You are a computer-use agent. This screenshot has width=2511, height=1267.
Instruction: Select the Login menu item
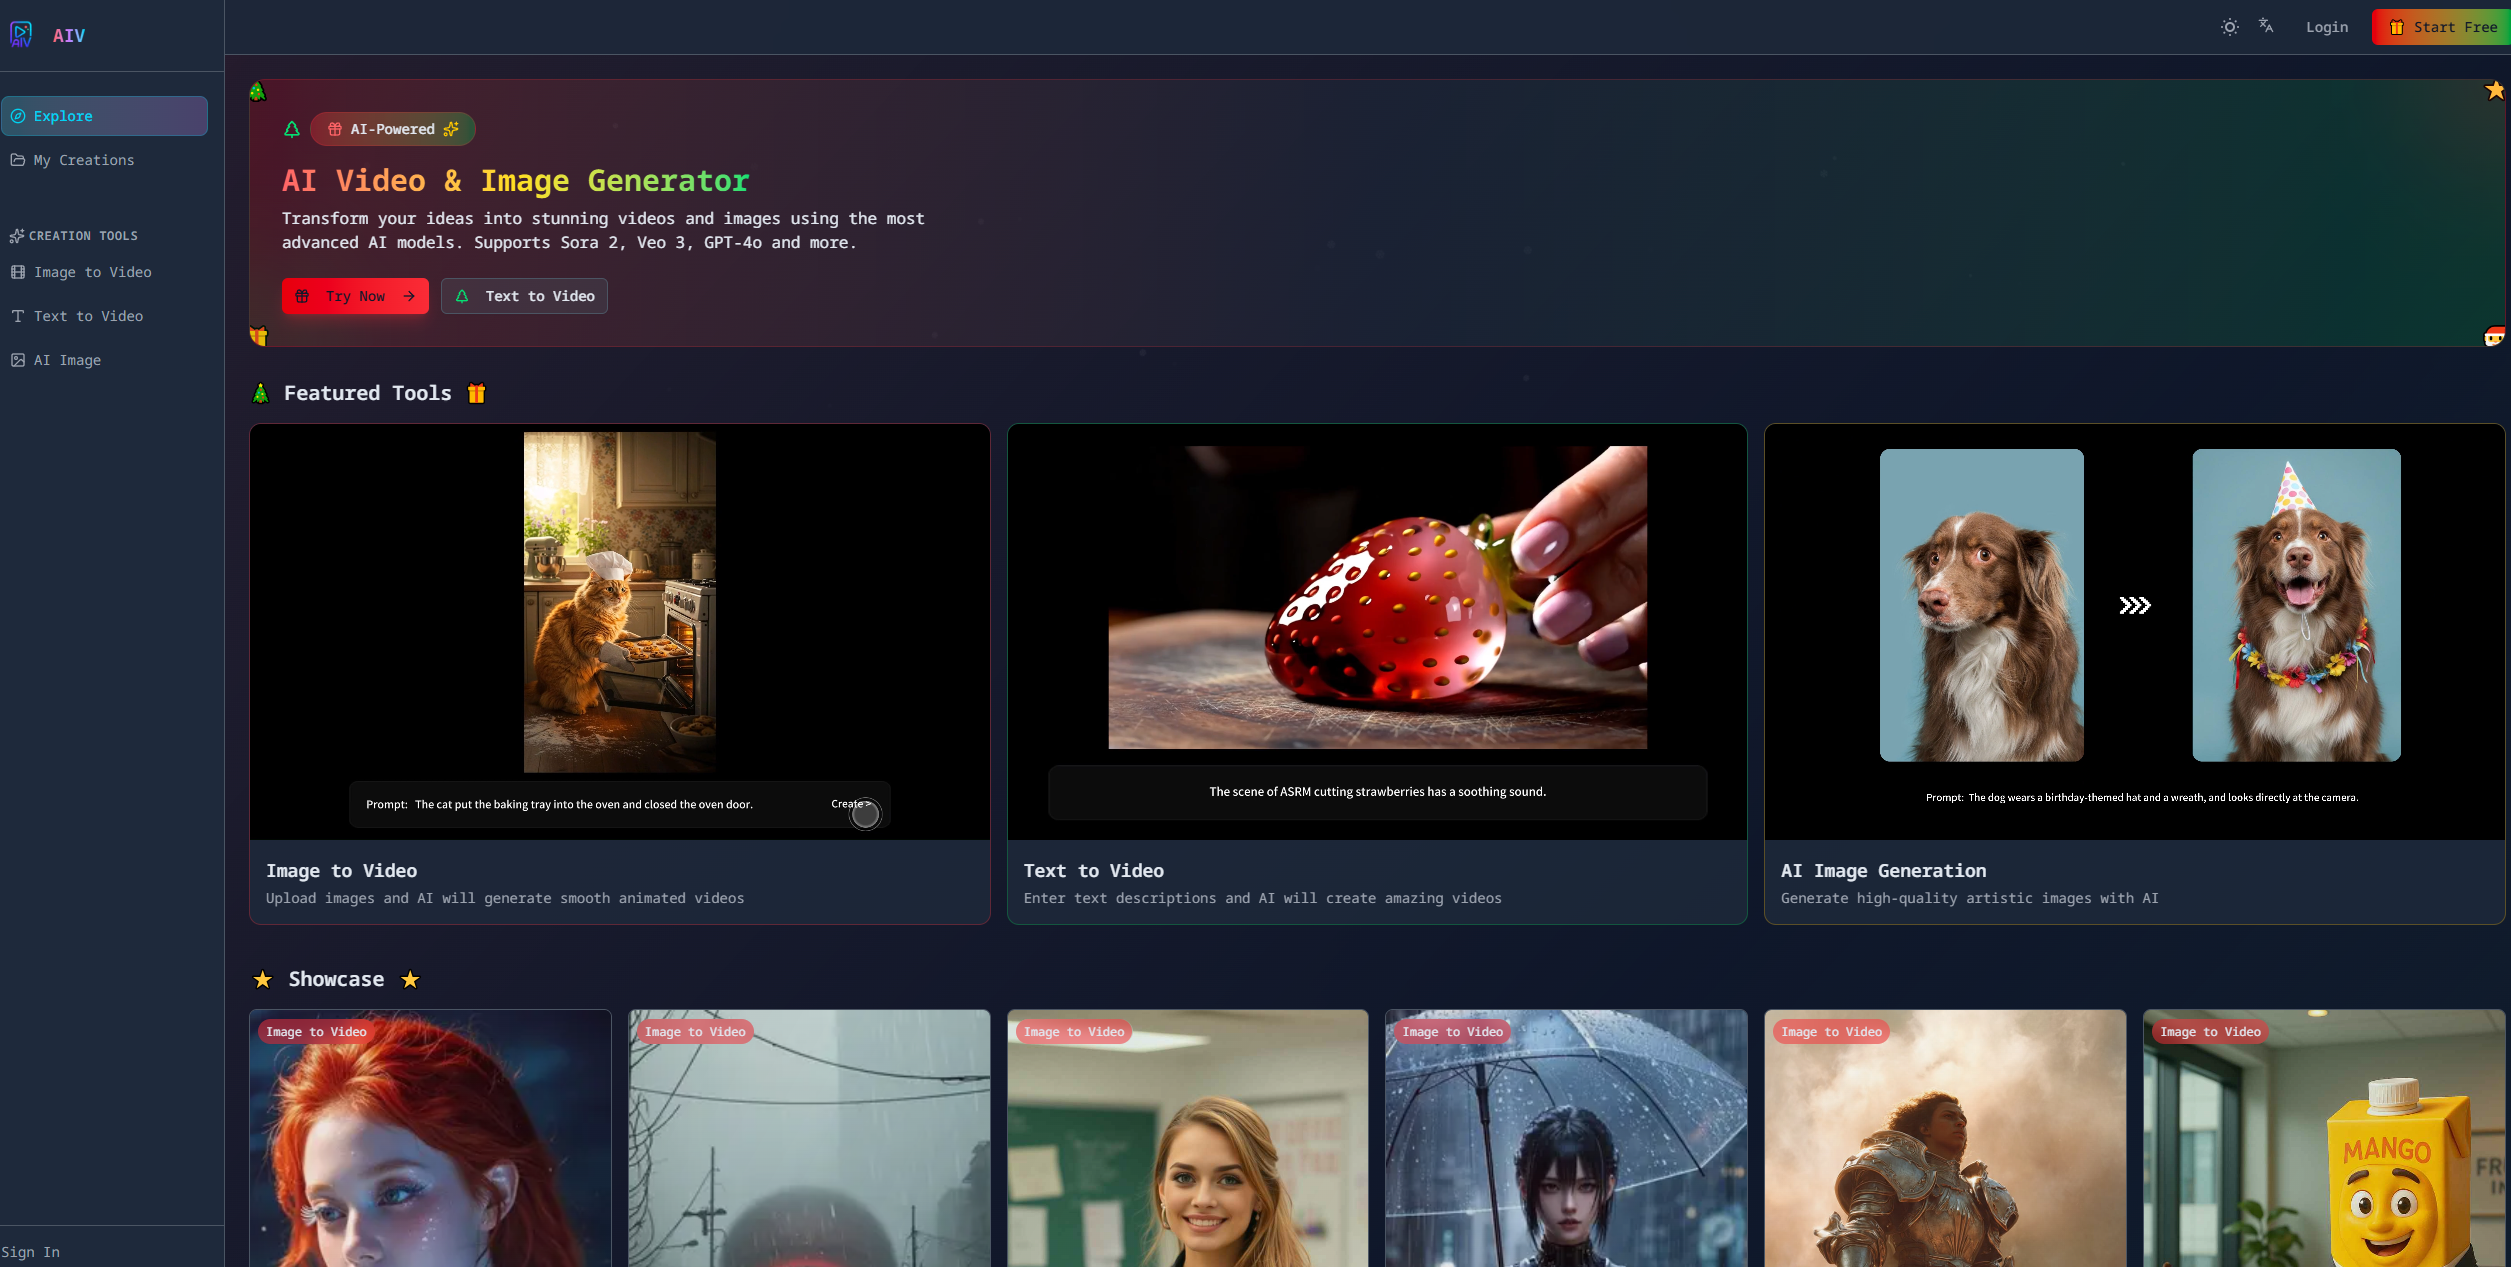pyautogui.click(x=2326, y=26)
